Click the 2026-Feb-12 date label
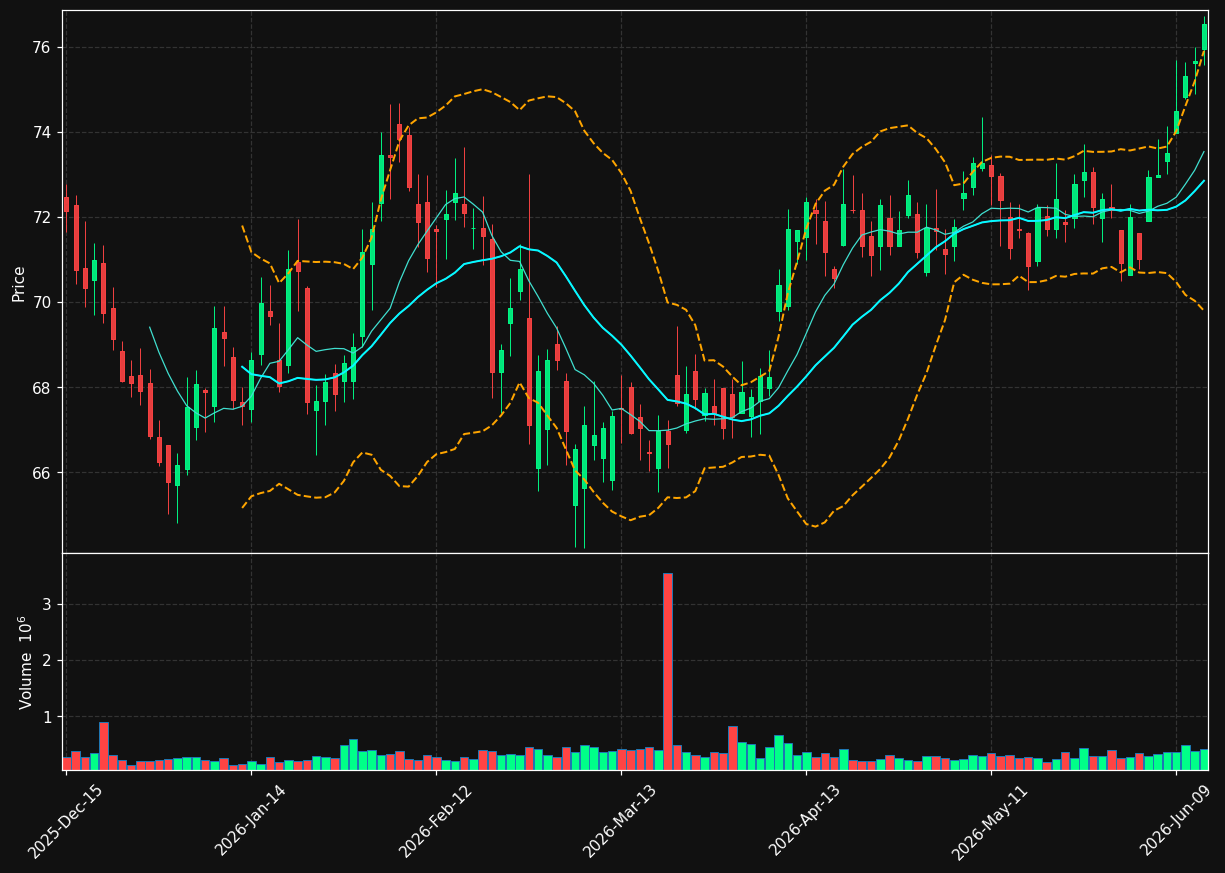Image resolution: width=1225 pixels, height=873 pixels. pos(436,821)
